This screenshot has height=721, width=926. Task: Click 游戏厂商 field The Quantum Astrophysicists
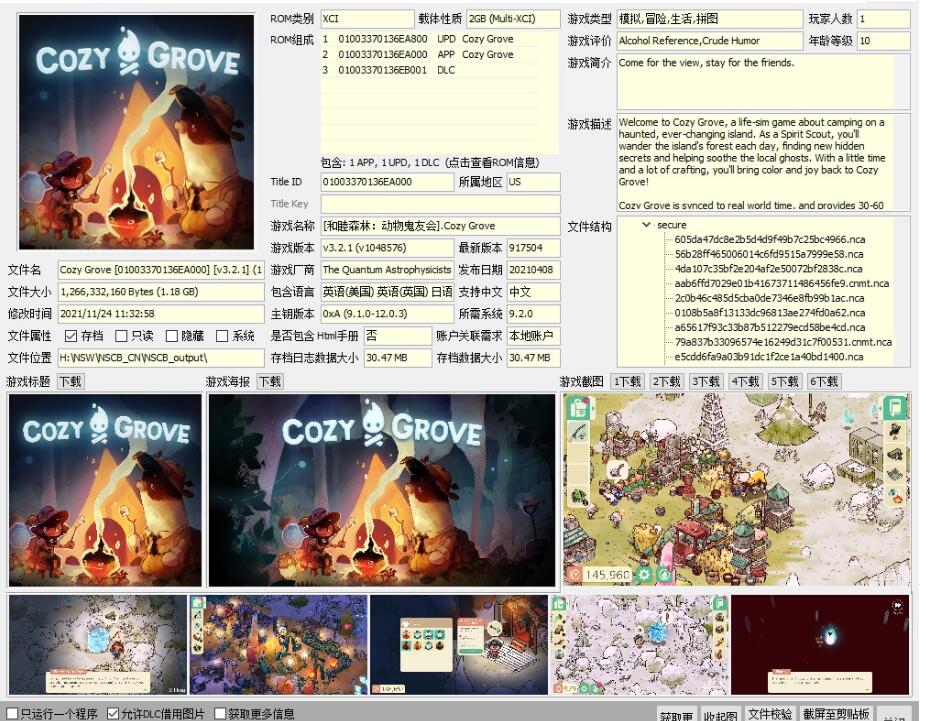coord(387,270)
